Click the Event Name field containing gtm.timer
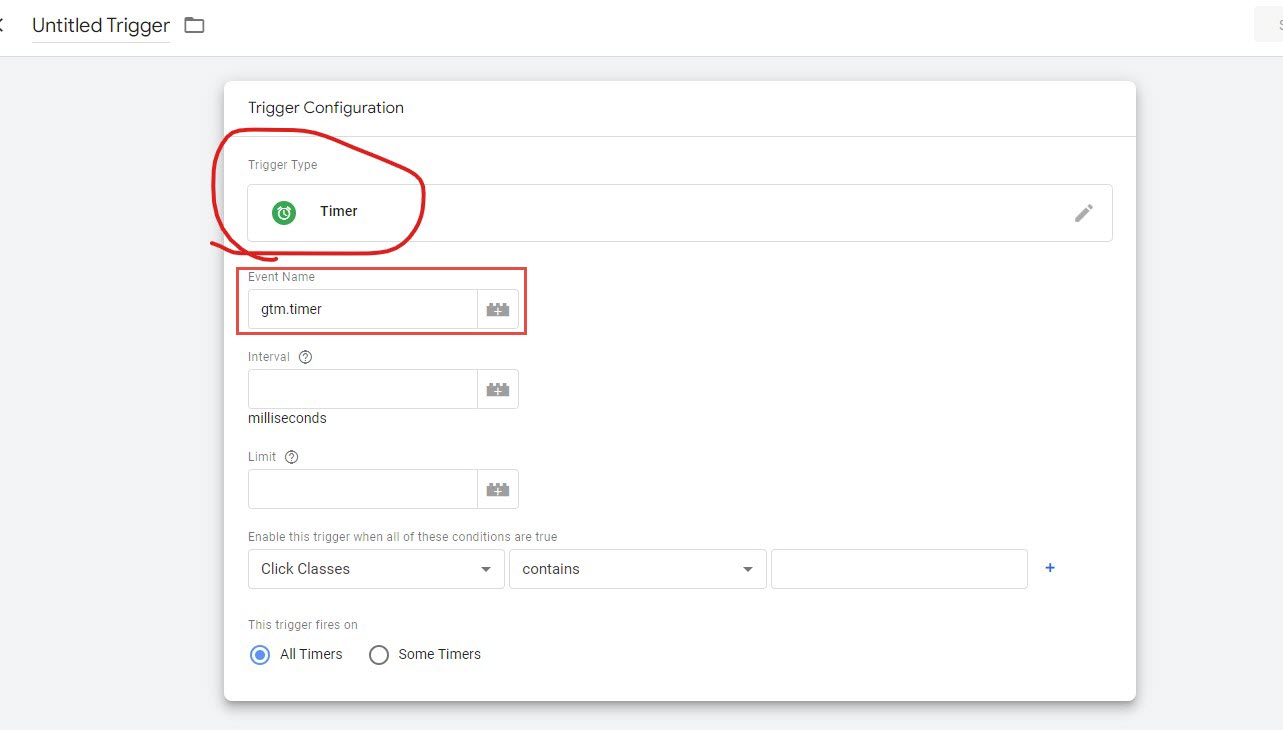This screenshot has height=730, width=1283. pos(362,310)
